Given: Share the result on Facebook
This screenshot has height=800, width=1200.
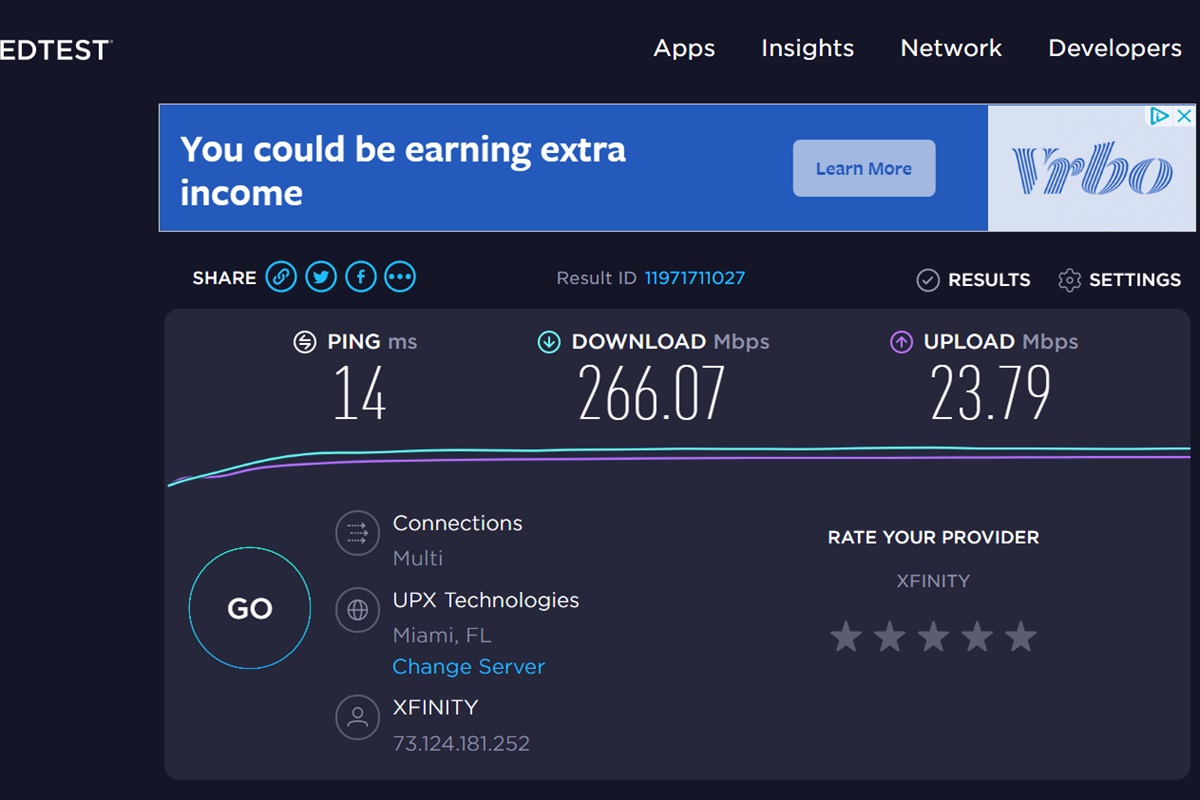Looking at the screenshot, I should (x=360, y=277).
